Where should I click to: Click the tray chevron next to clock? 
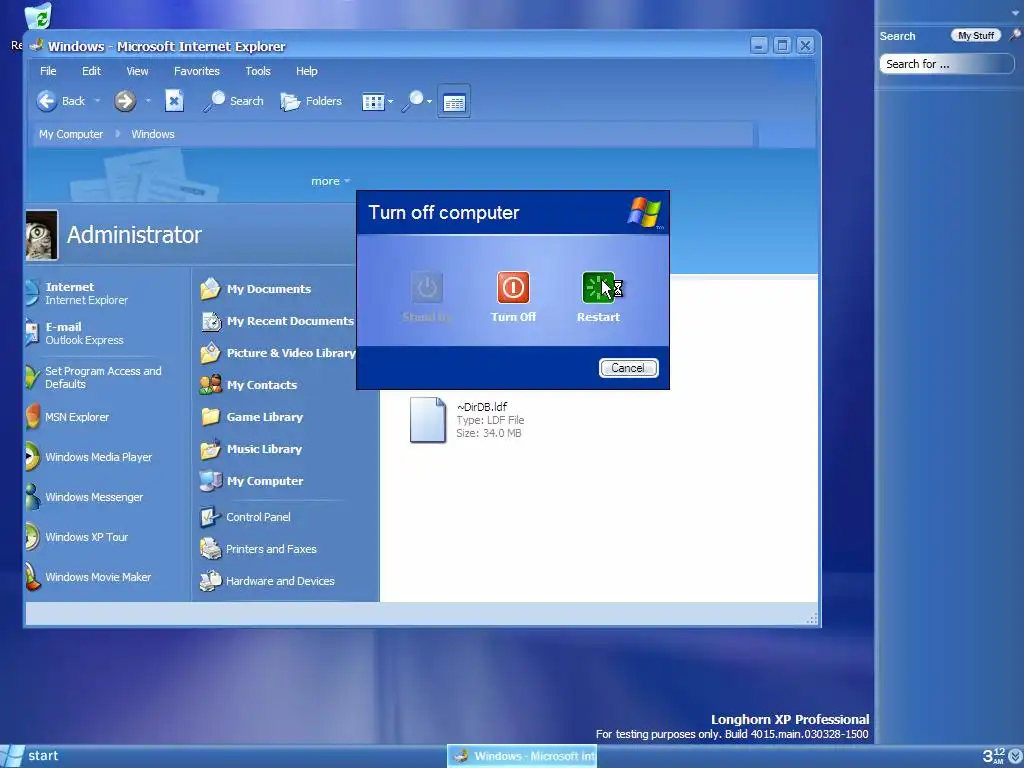pos(1016,756)
